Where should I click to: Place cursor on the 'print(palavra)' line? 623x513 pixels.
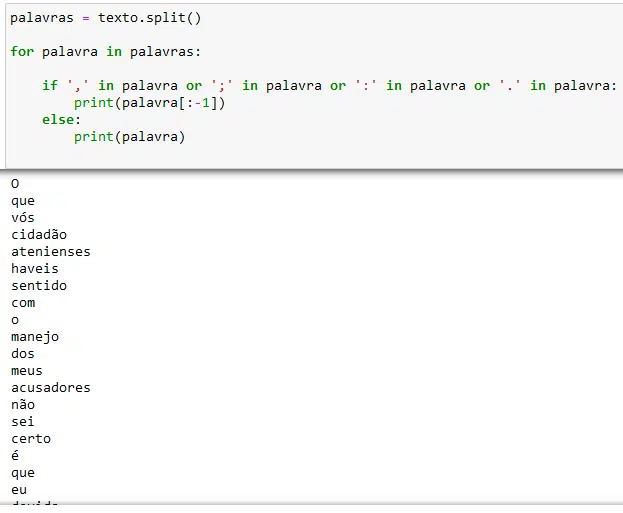(x=129, y=136)
